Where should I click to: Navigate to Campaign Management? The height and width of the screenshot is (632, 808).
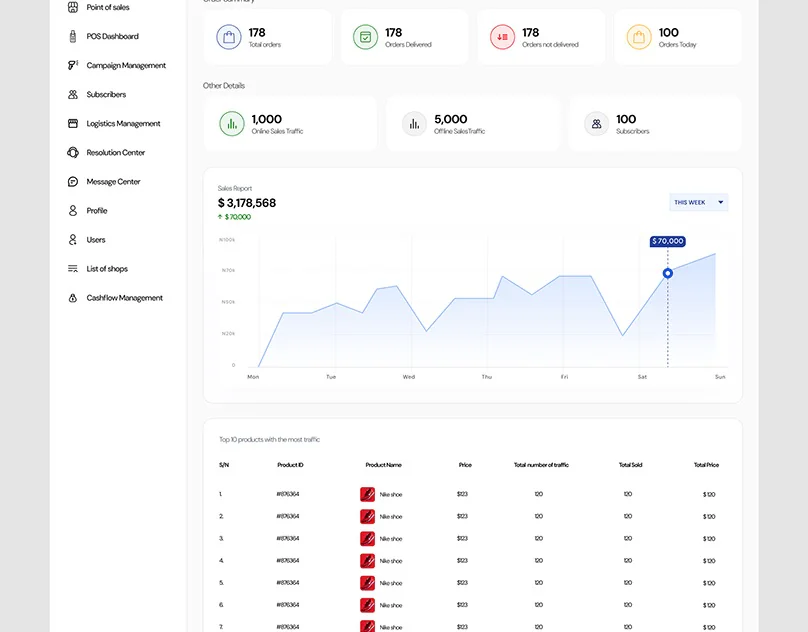tap(126, 65)
